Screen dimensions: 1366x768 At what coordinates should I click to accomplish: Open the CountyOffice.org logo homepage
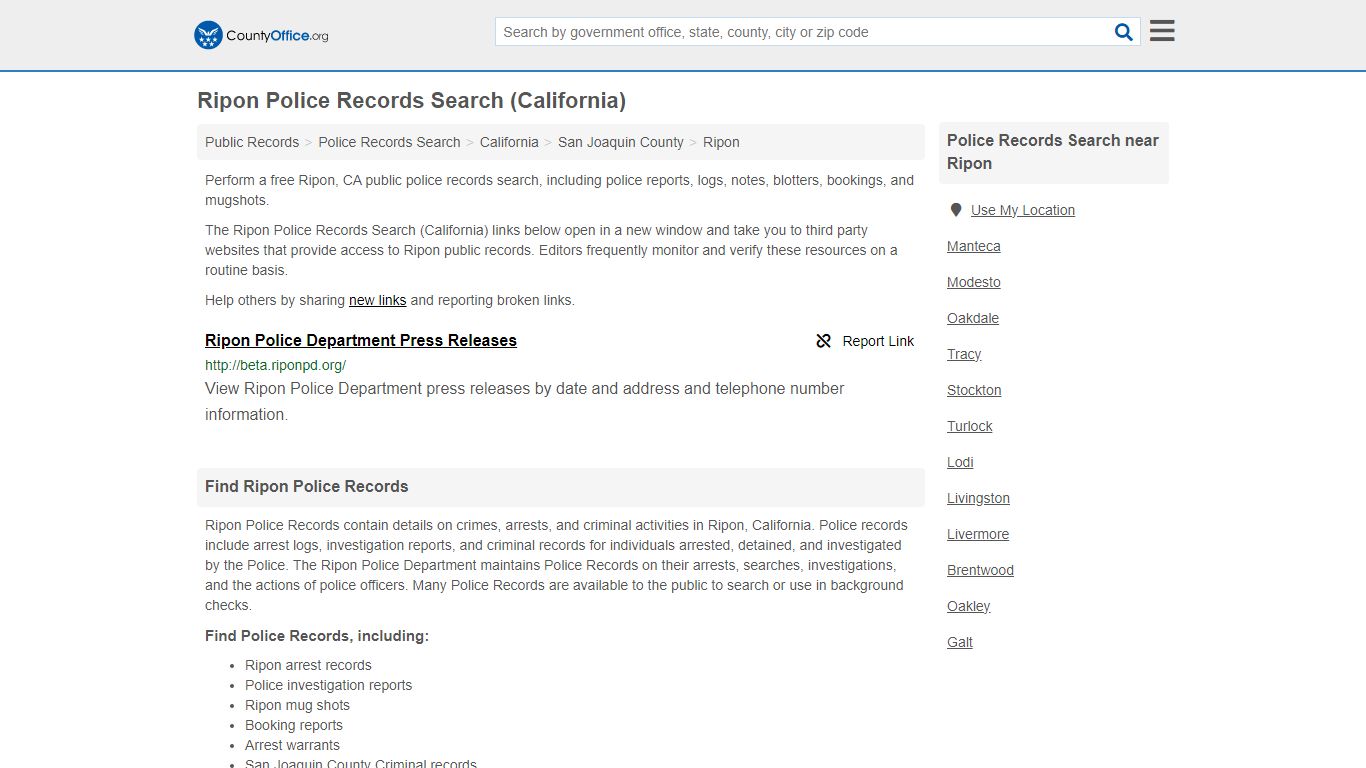pos(261,35)
